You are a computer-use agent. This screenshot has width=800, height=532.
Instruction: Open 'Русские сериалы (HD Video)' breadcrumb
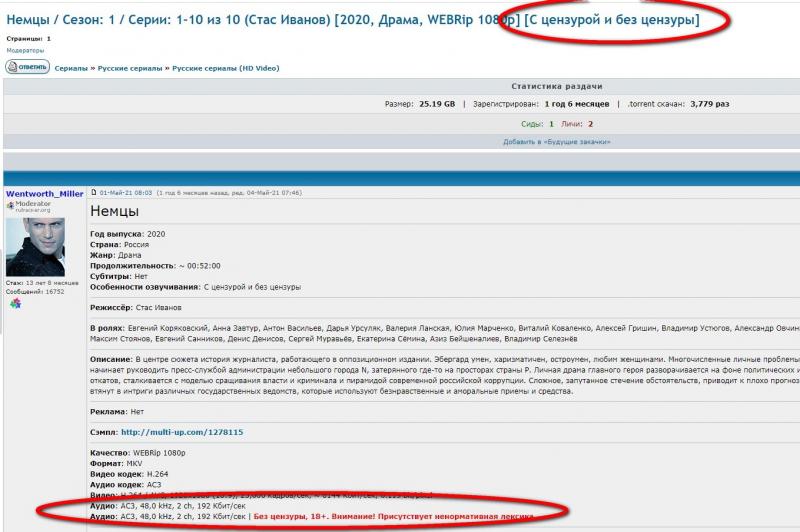[x=226, y=68]
